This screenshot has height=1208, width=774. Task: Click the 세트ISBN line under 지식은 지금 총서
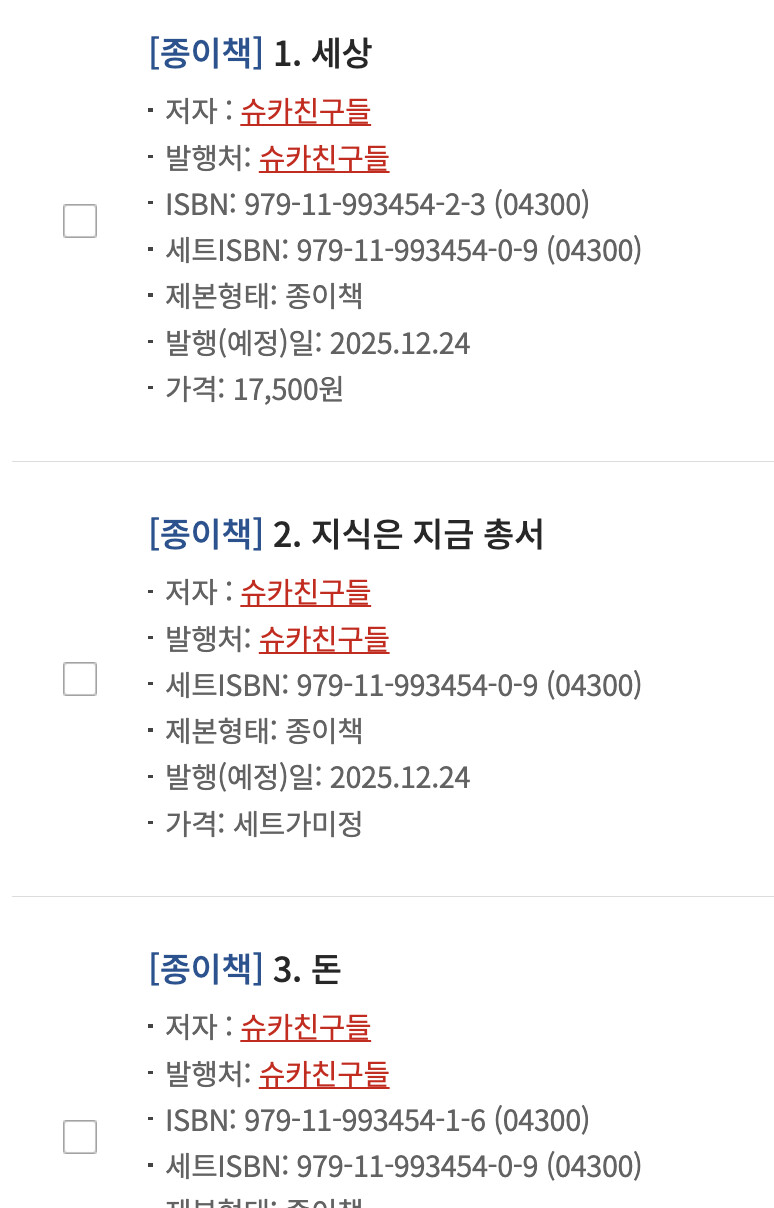[403, 685]
